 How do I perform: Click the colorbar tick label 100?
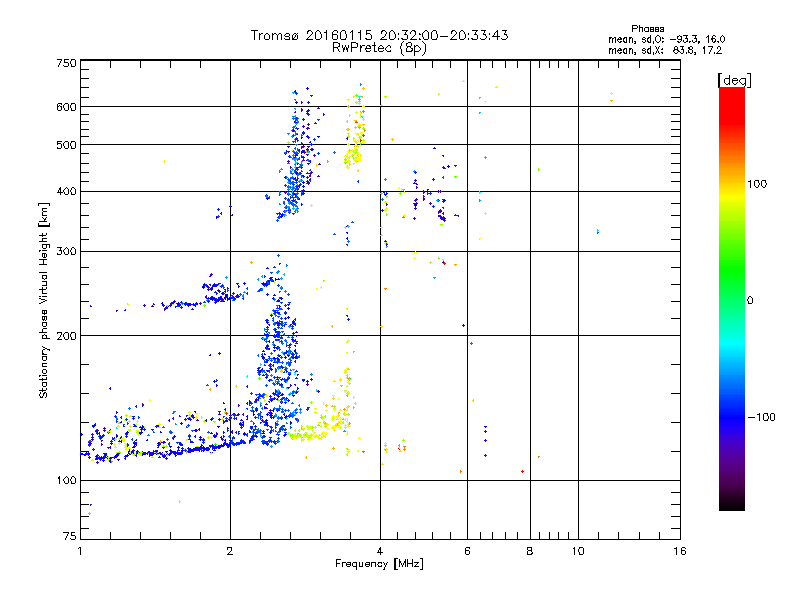[757, 184]
